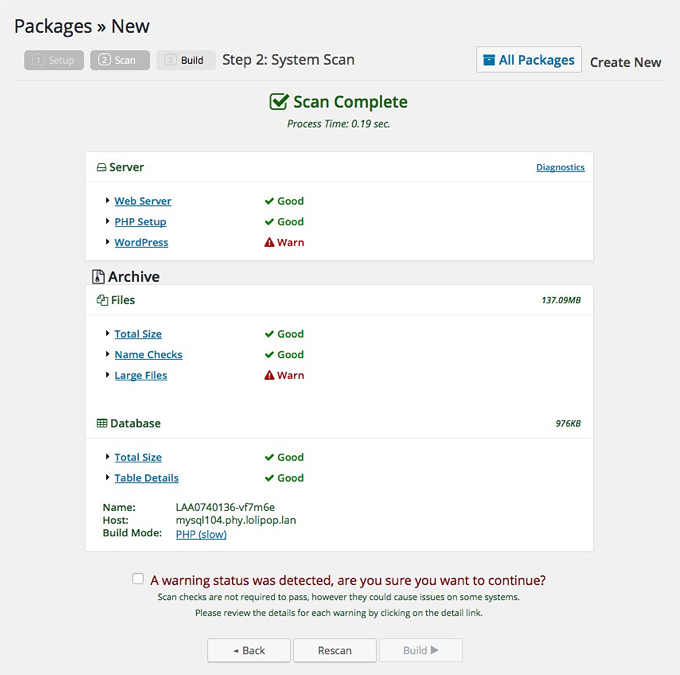Expand the Web Server row arrow
Screen dimensions: 680x675
click(x=107, y=200)
